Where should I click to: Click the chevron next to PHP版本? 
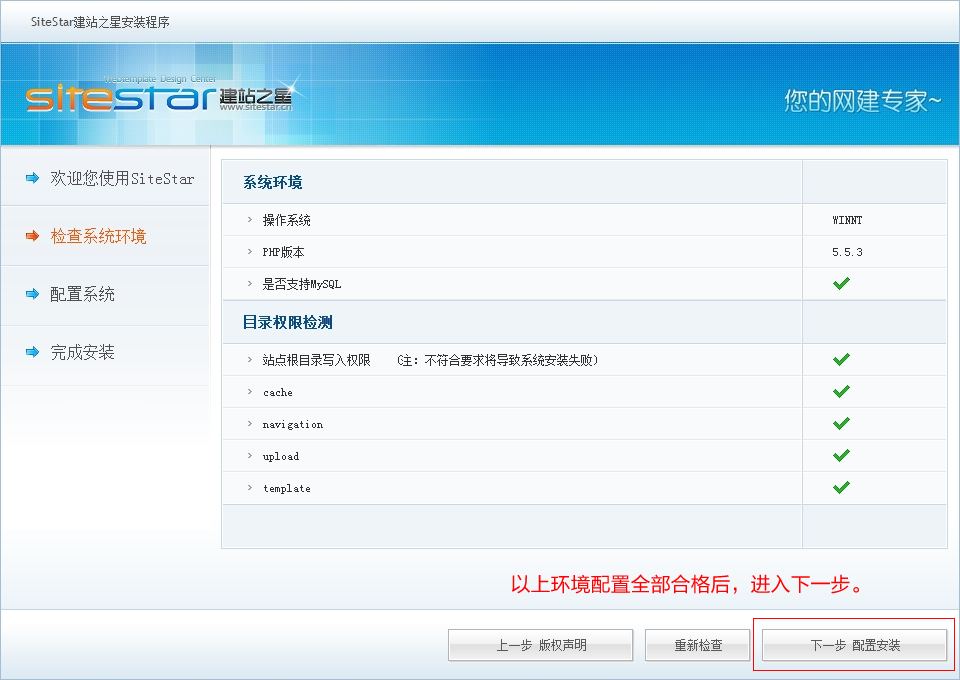tap(250, 252)
